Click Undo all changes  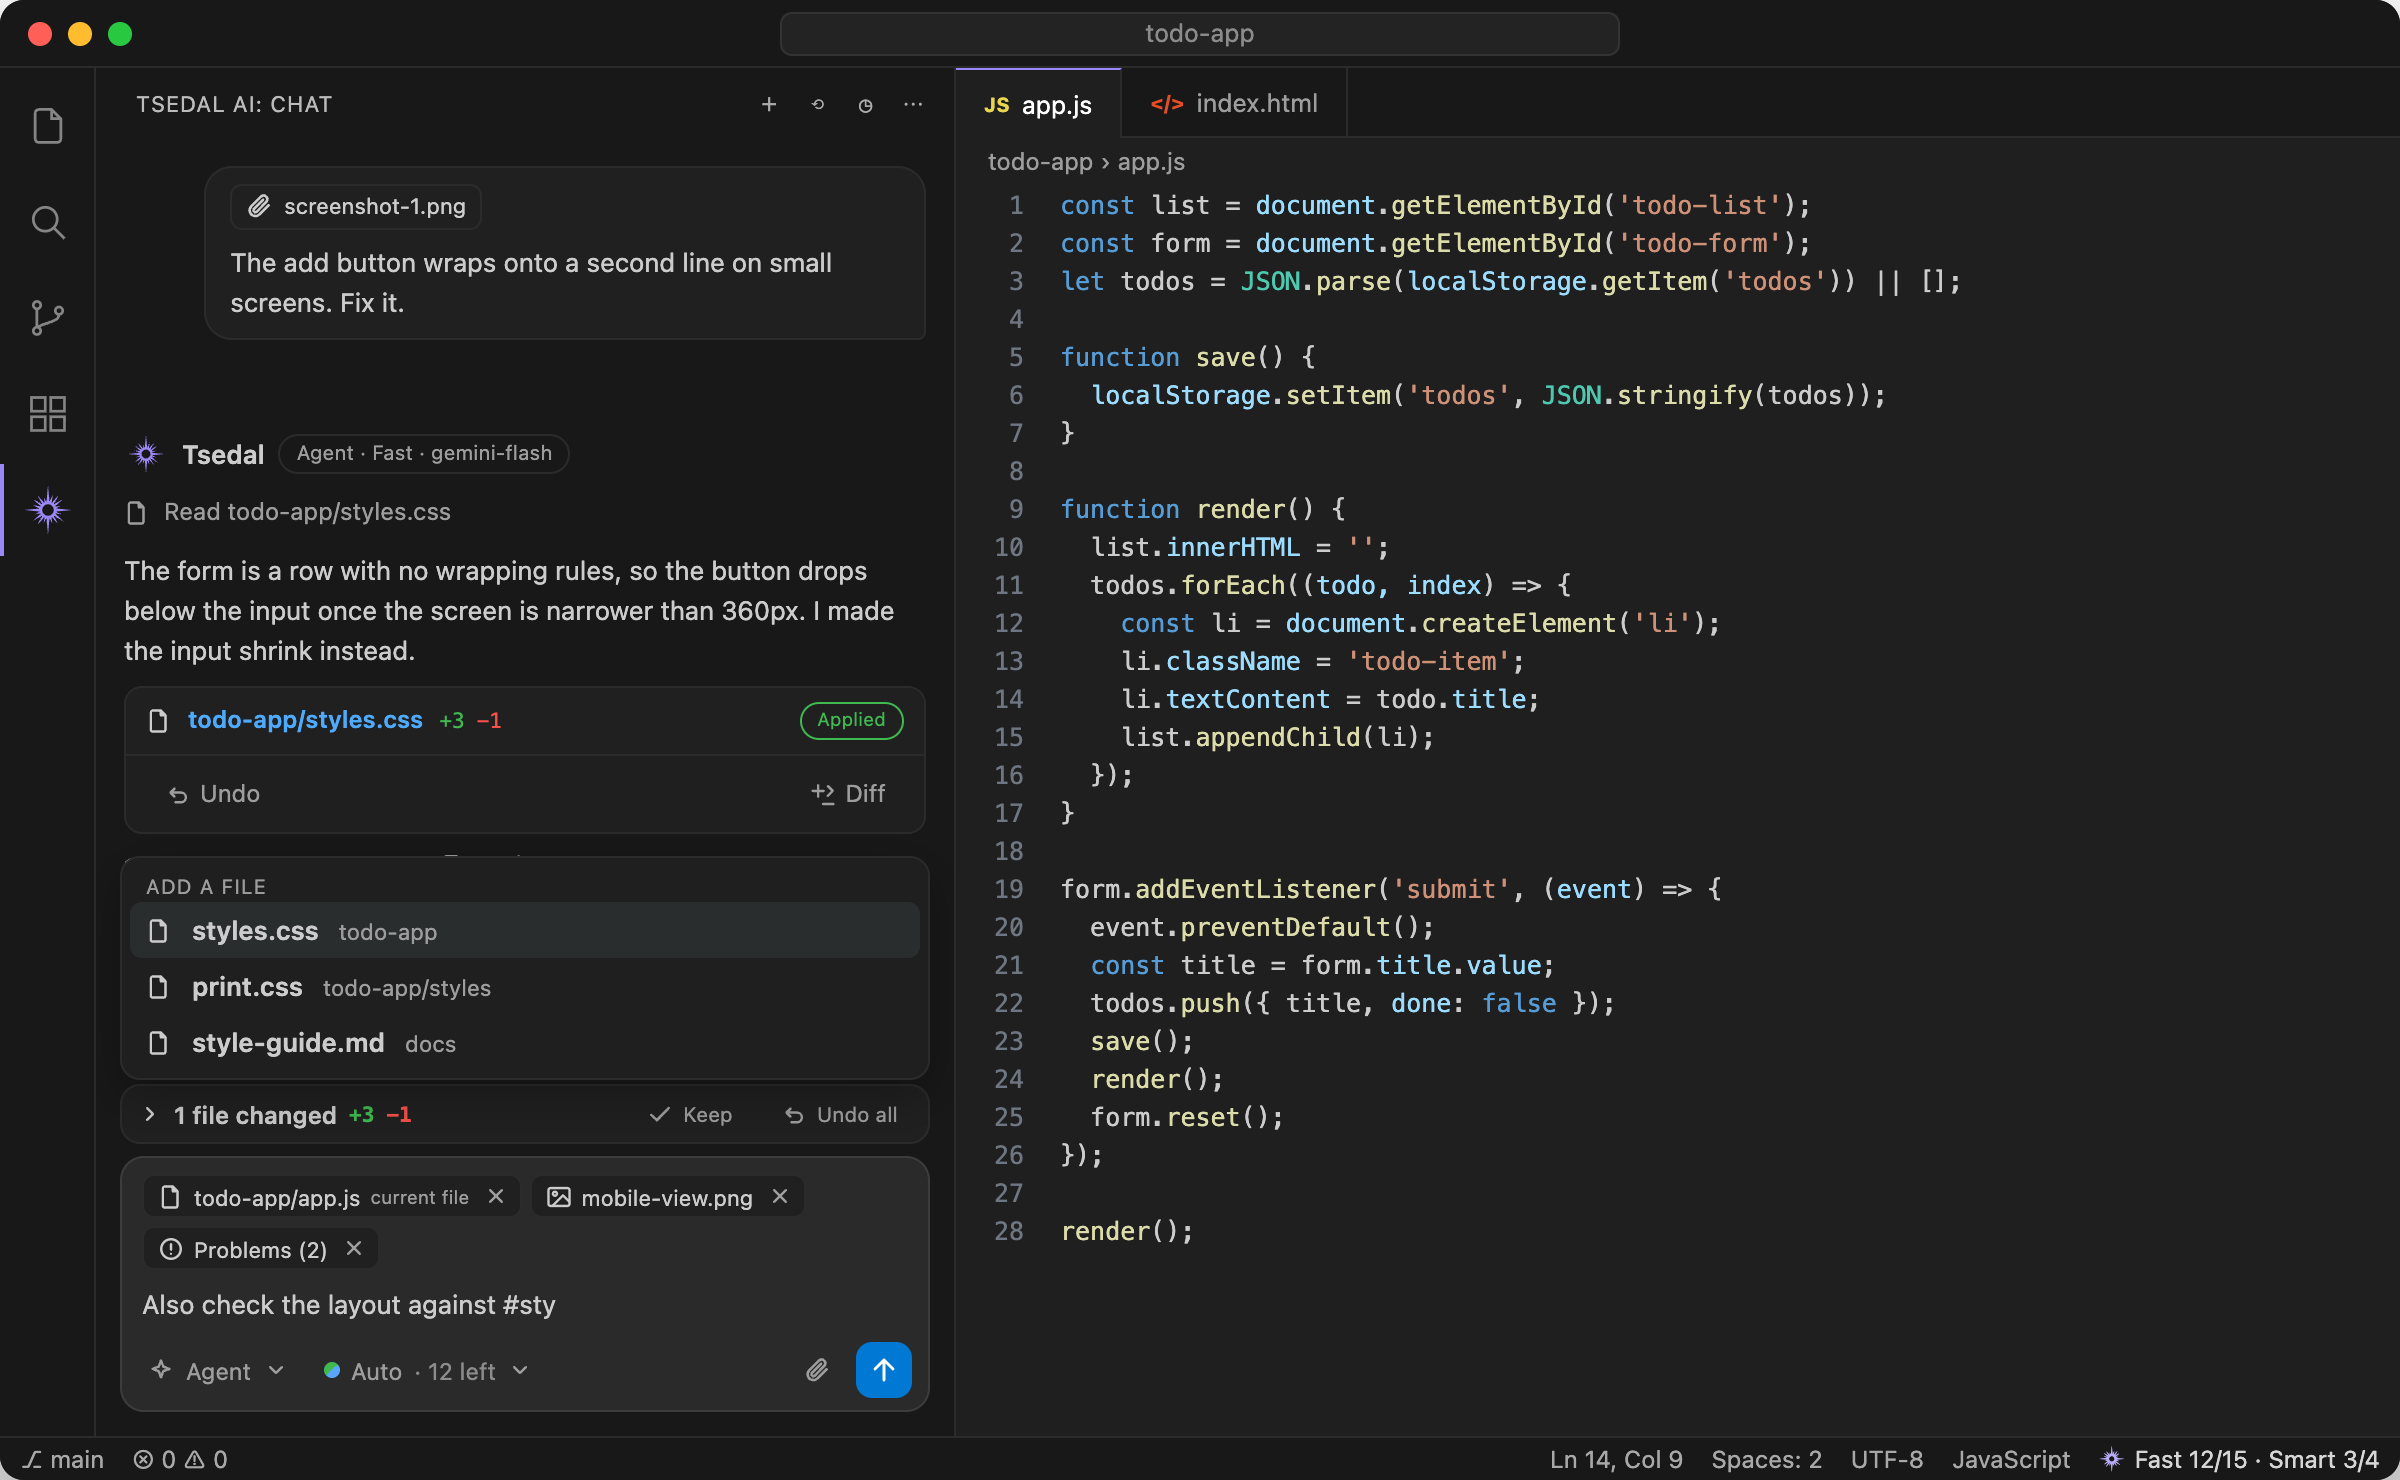[x=840, y=1115]
